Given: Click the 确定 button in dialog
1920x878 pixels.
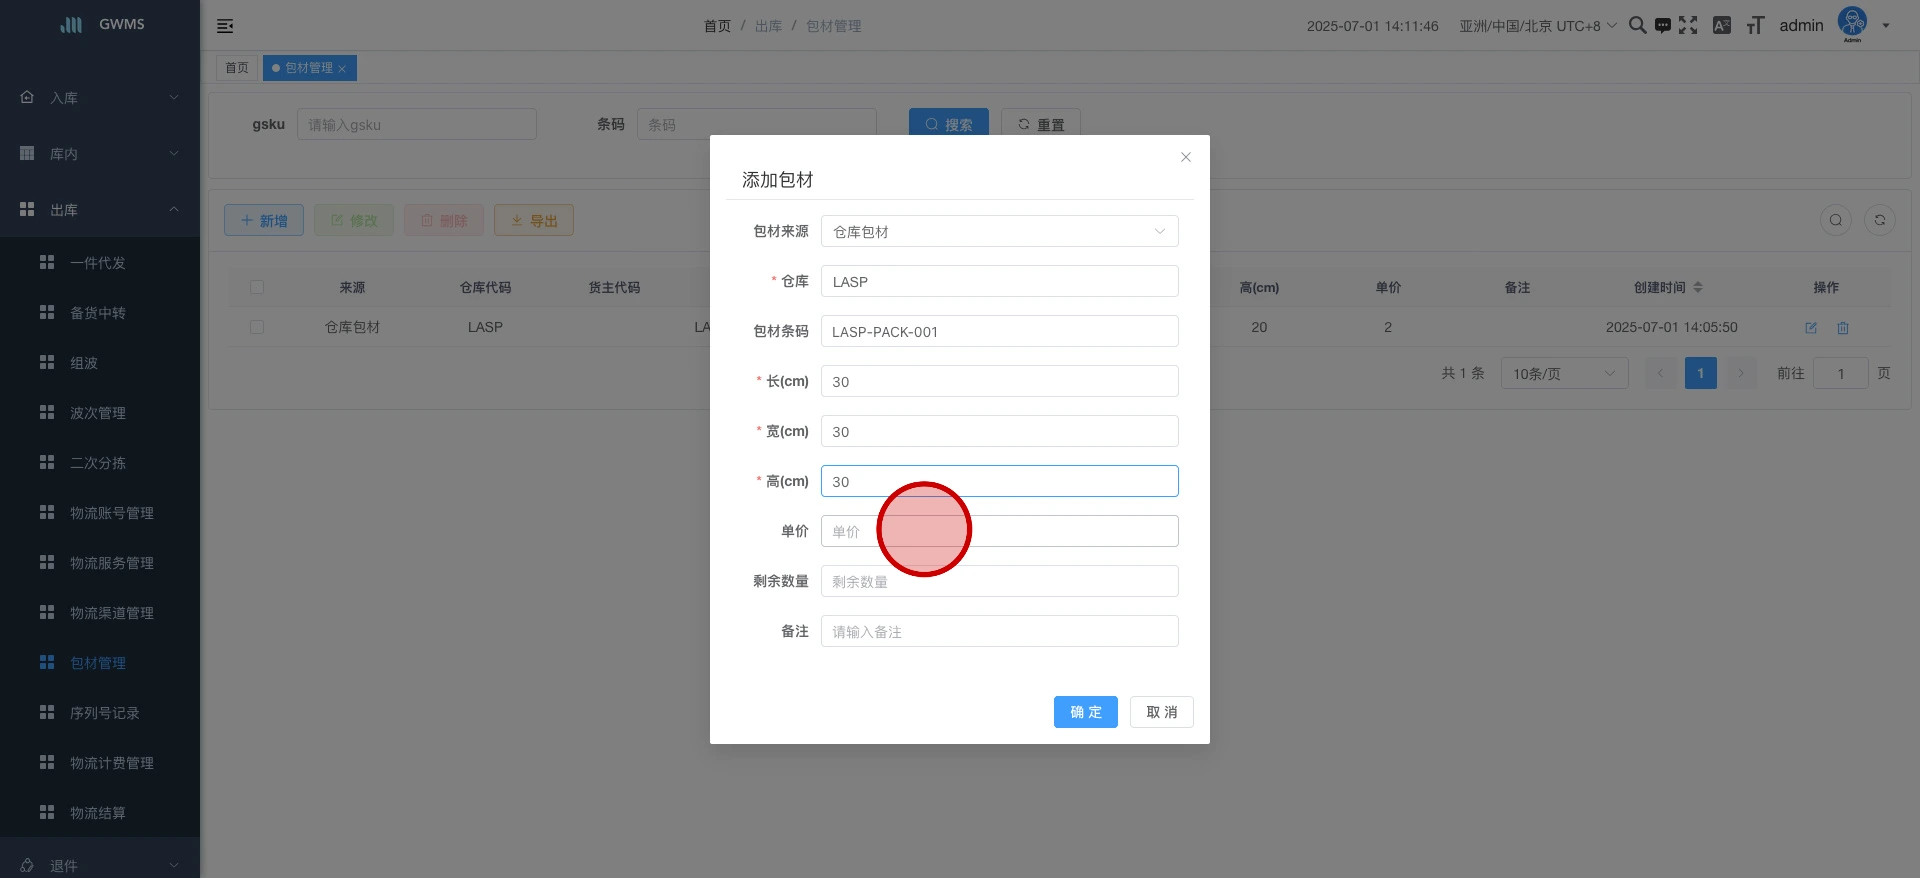Looking at the screenshot, I should (1085, 712).
